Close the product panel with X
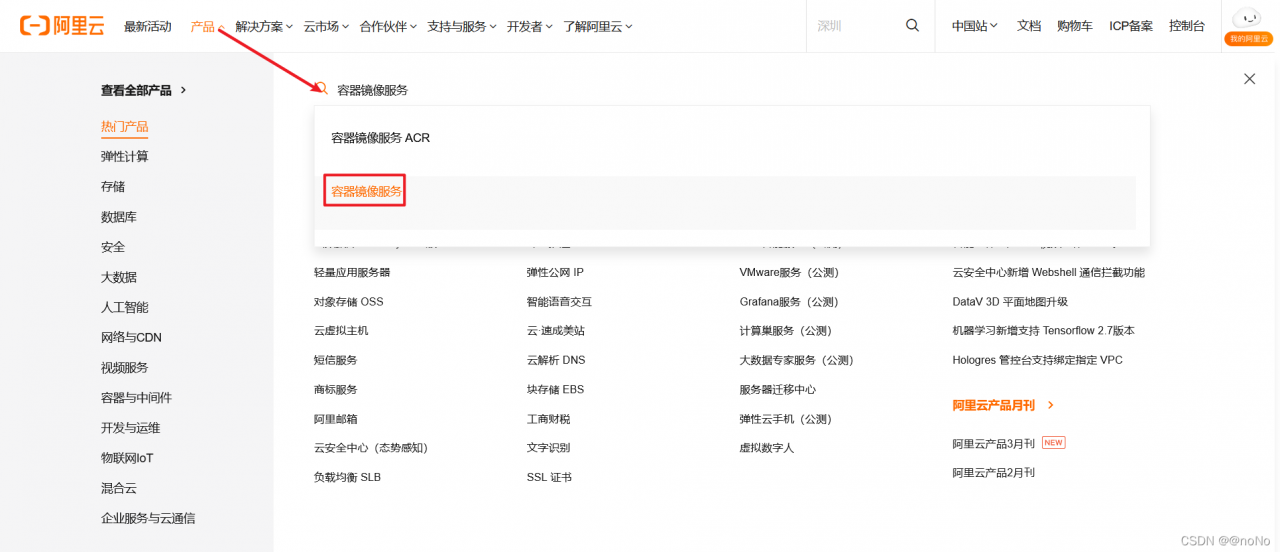The height and width of the screenshot is (552, 1280). [x=1249, y=79]
